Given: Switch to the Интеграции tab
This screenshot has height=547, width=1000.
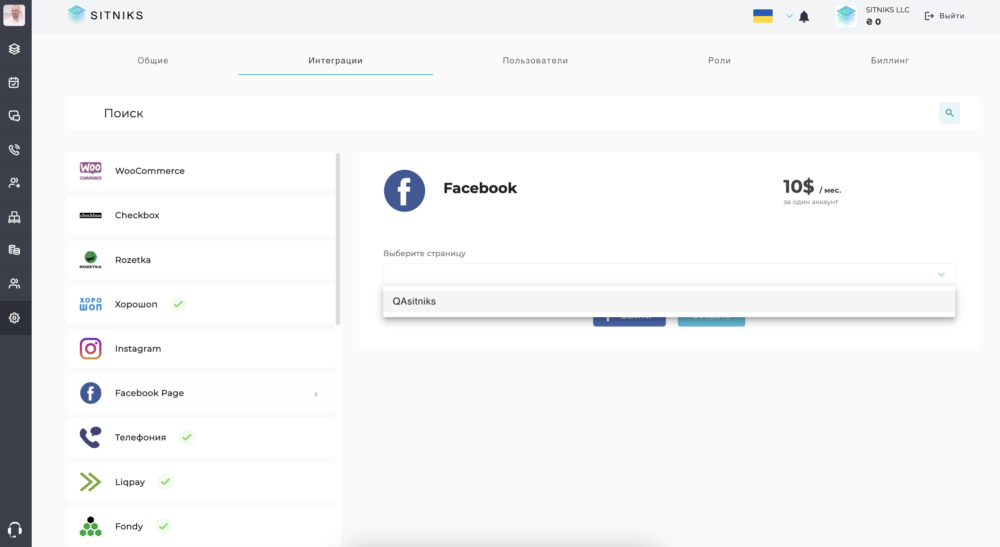Looking at the screenshot, I should (335, 61).
